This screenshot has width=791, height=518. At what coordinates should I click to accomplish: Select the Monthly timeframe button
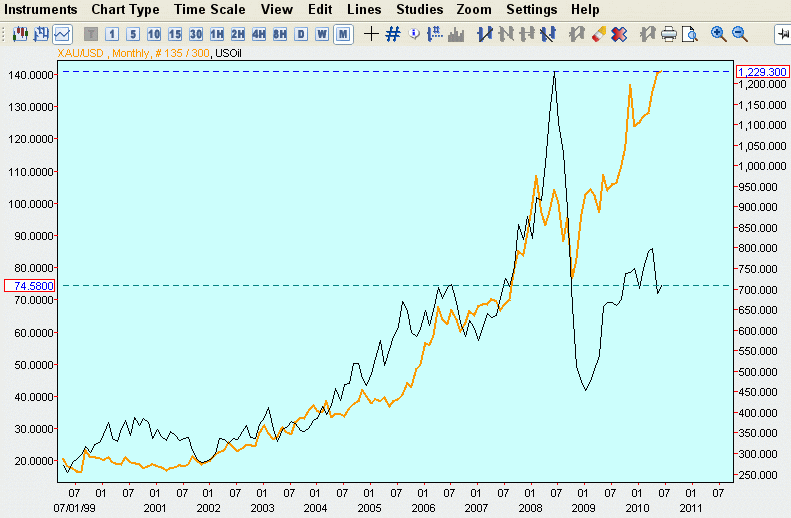pyautogui.click(x=343, y=34)
